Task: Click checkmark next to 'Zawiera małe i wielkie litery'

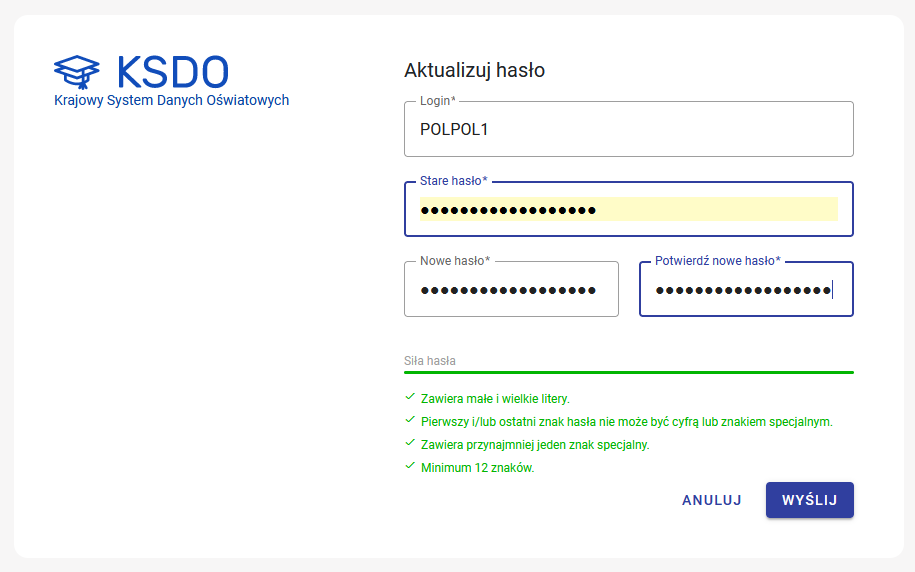Action: (x=409, y=397)
